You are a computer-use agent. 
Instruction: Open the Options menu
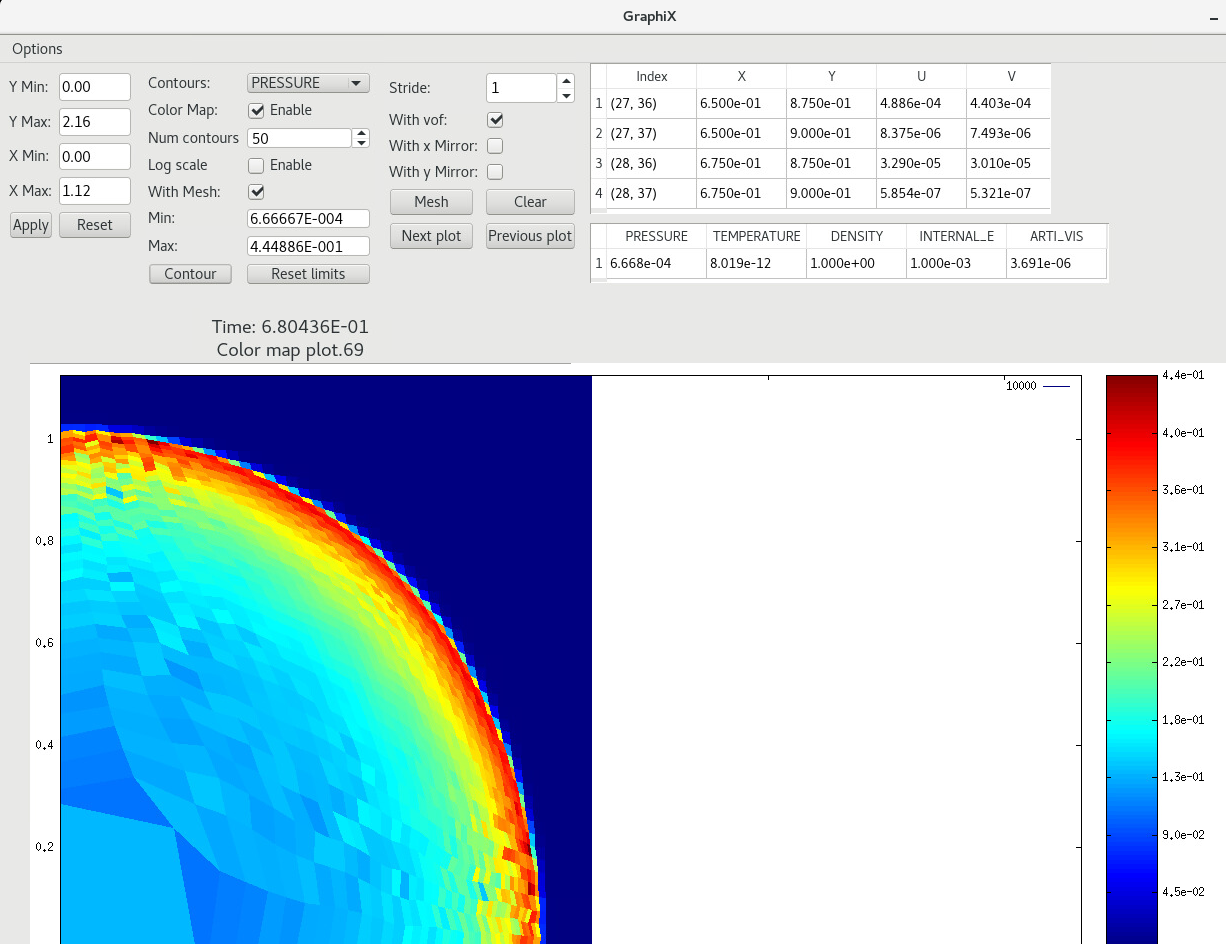[37, 48]
